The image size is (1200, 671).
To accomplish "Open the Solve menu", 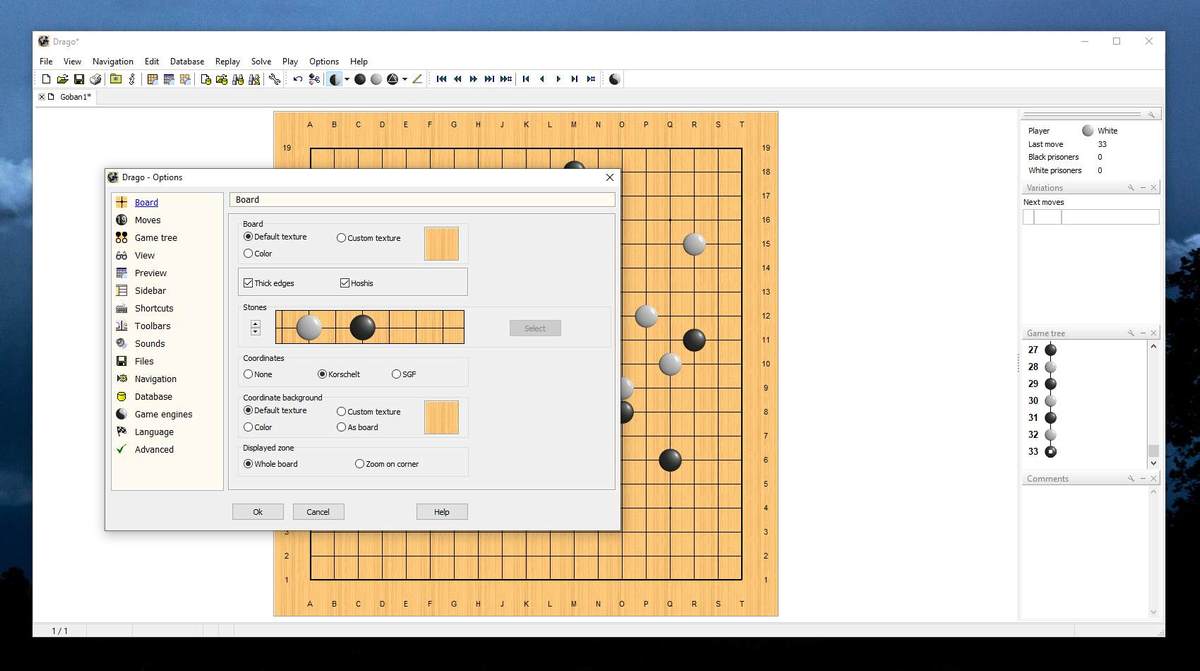I will 261,61.
